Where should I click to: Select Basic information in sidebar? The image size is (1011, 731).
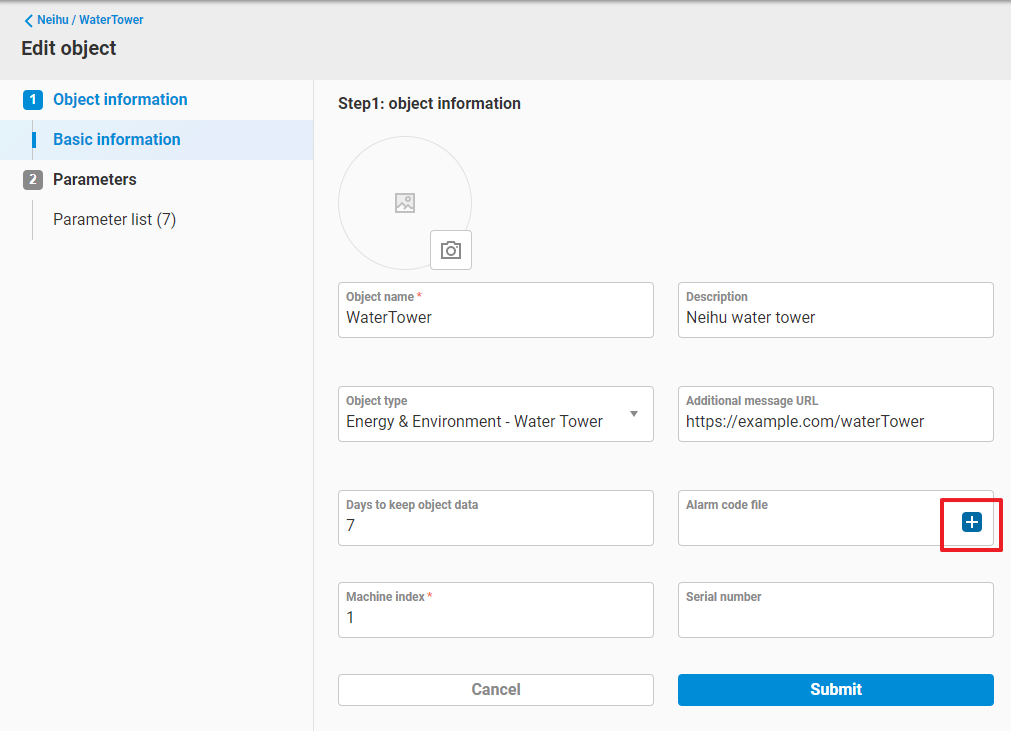point(117,140)
